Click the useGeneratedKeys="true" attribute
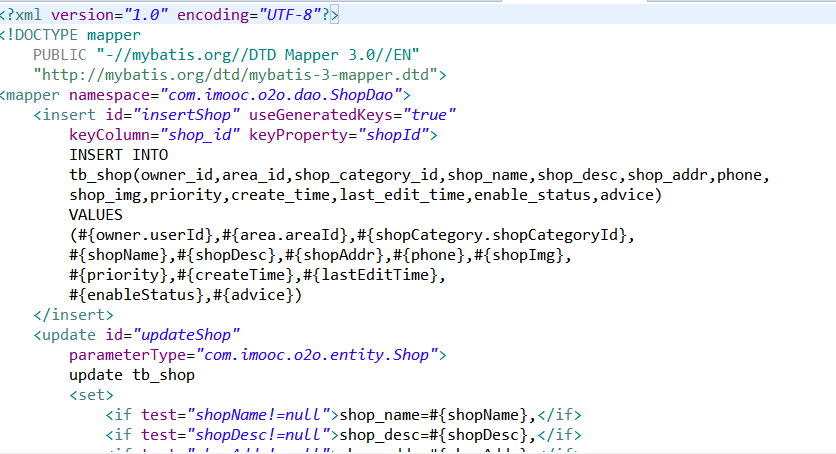The height and width of the screenshot is (454, 836). [352, 115]
